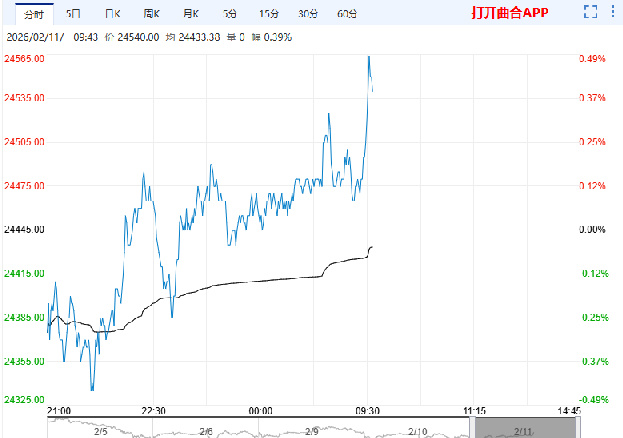Click the black average price line end

point(372,246)
